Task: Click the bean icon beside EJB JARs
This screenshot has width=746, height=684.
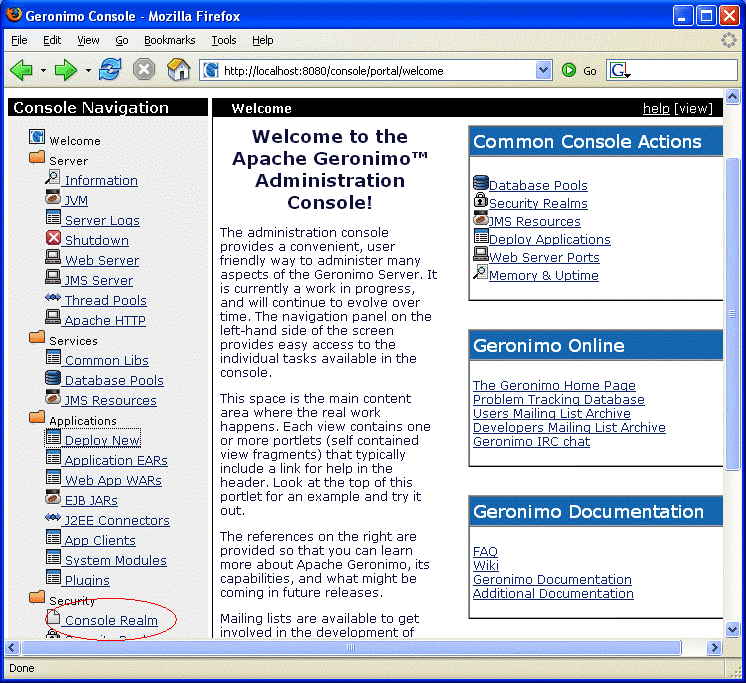Action: (53, 497)
